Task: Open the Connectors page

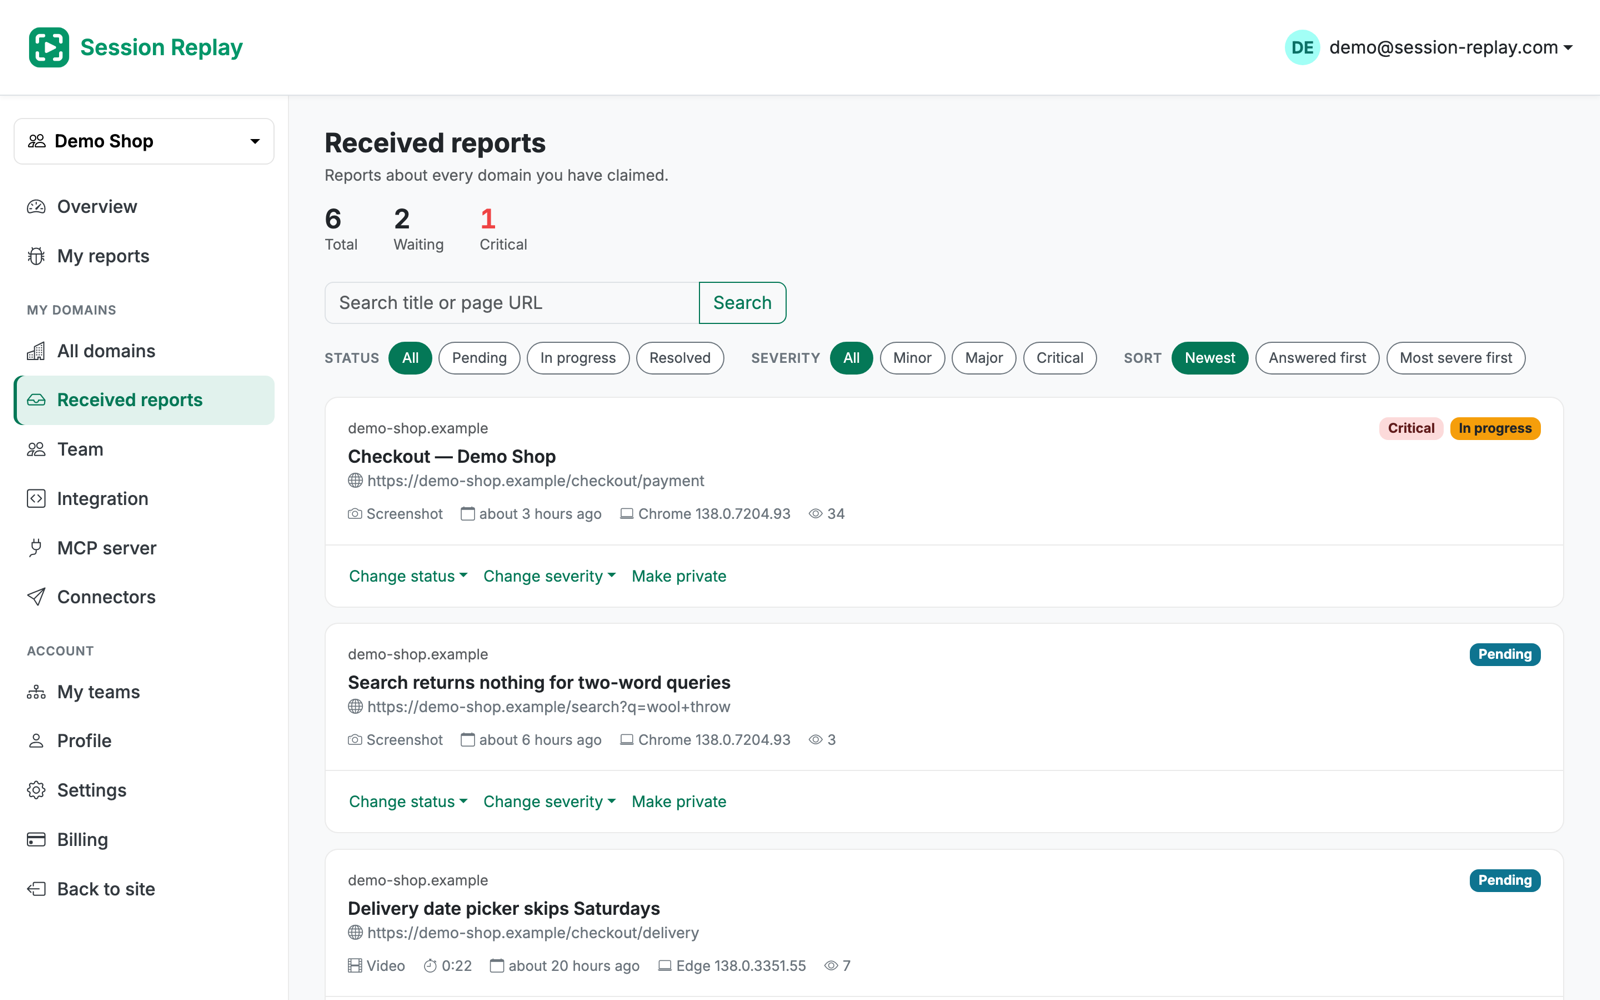Action: pos(144,597)
